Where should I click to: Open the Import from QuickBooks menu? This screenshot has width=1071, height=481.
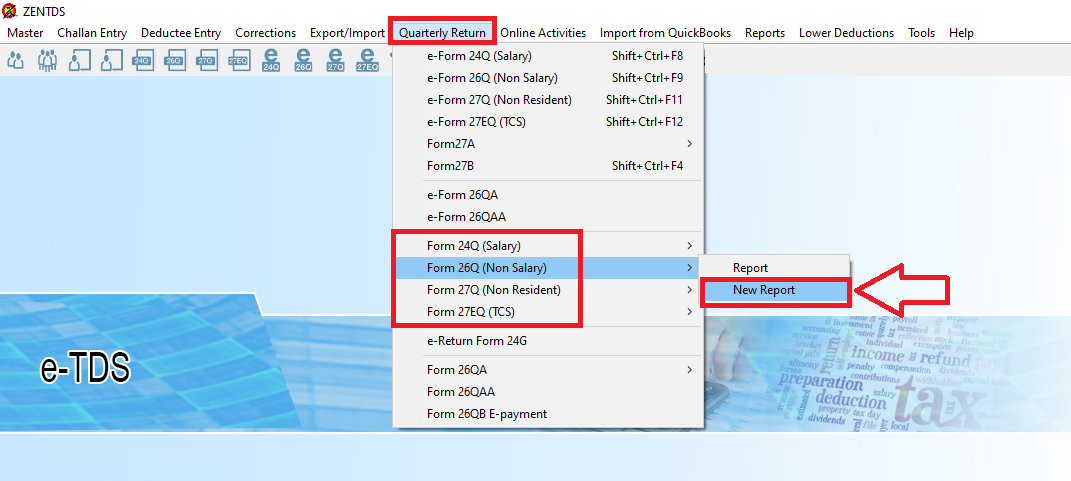coord(665,33)
